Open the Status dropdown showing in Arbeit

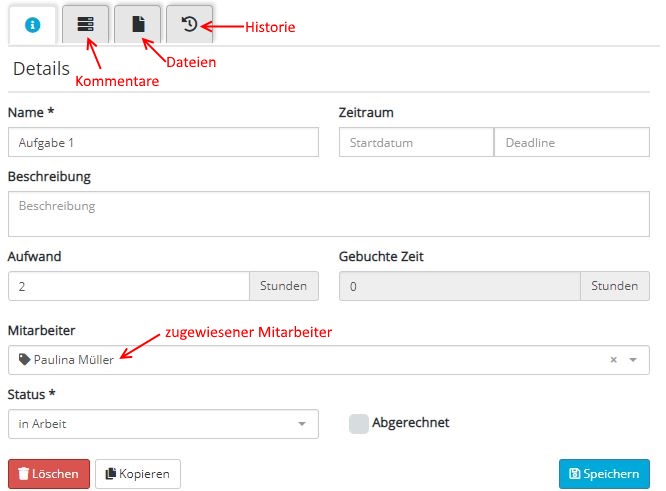pos(162,424)
